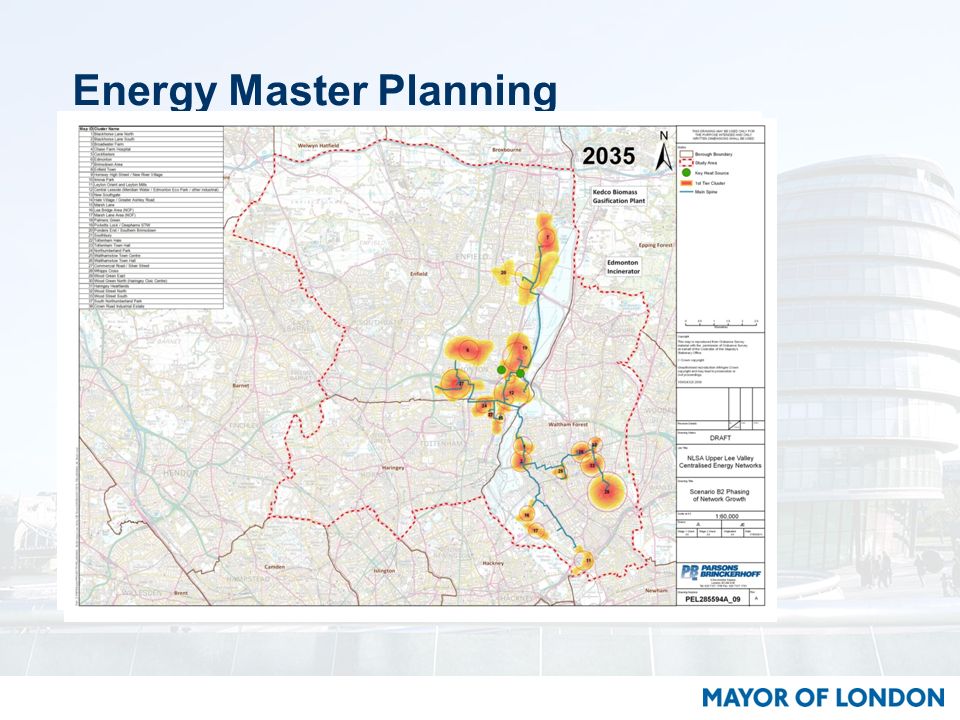Select heat cluster number 24 on the map

tap(484, 405)
